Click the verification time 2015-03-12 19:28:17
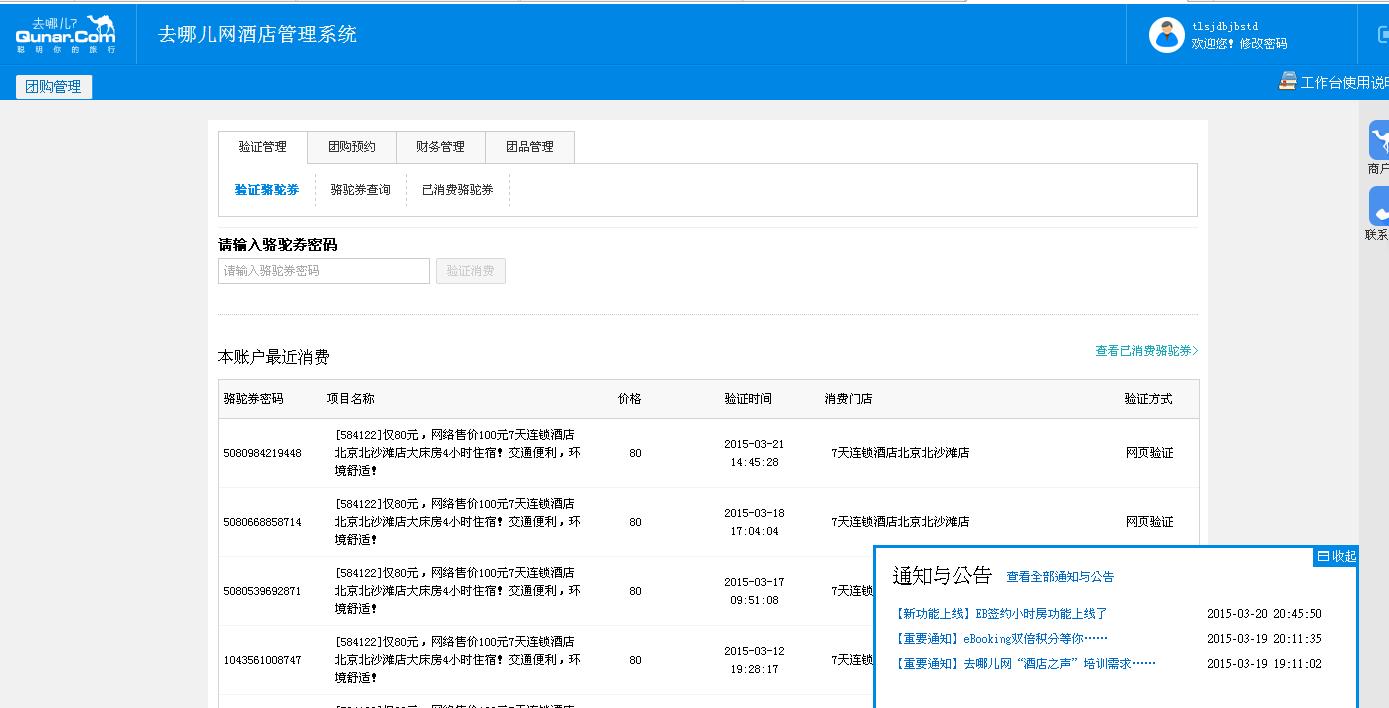 [754, 661]
